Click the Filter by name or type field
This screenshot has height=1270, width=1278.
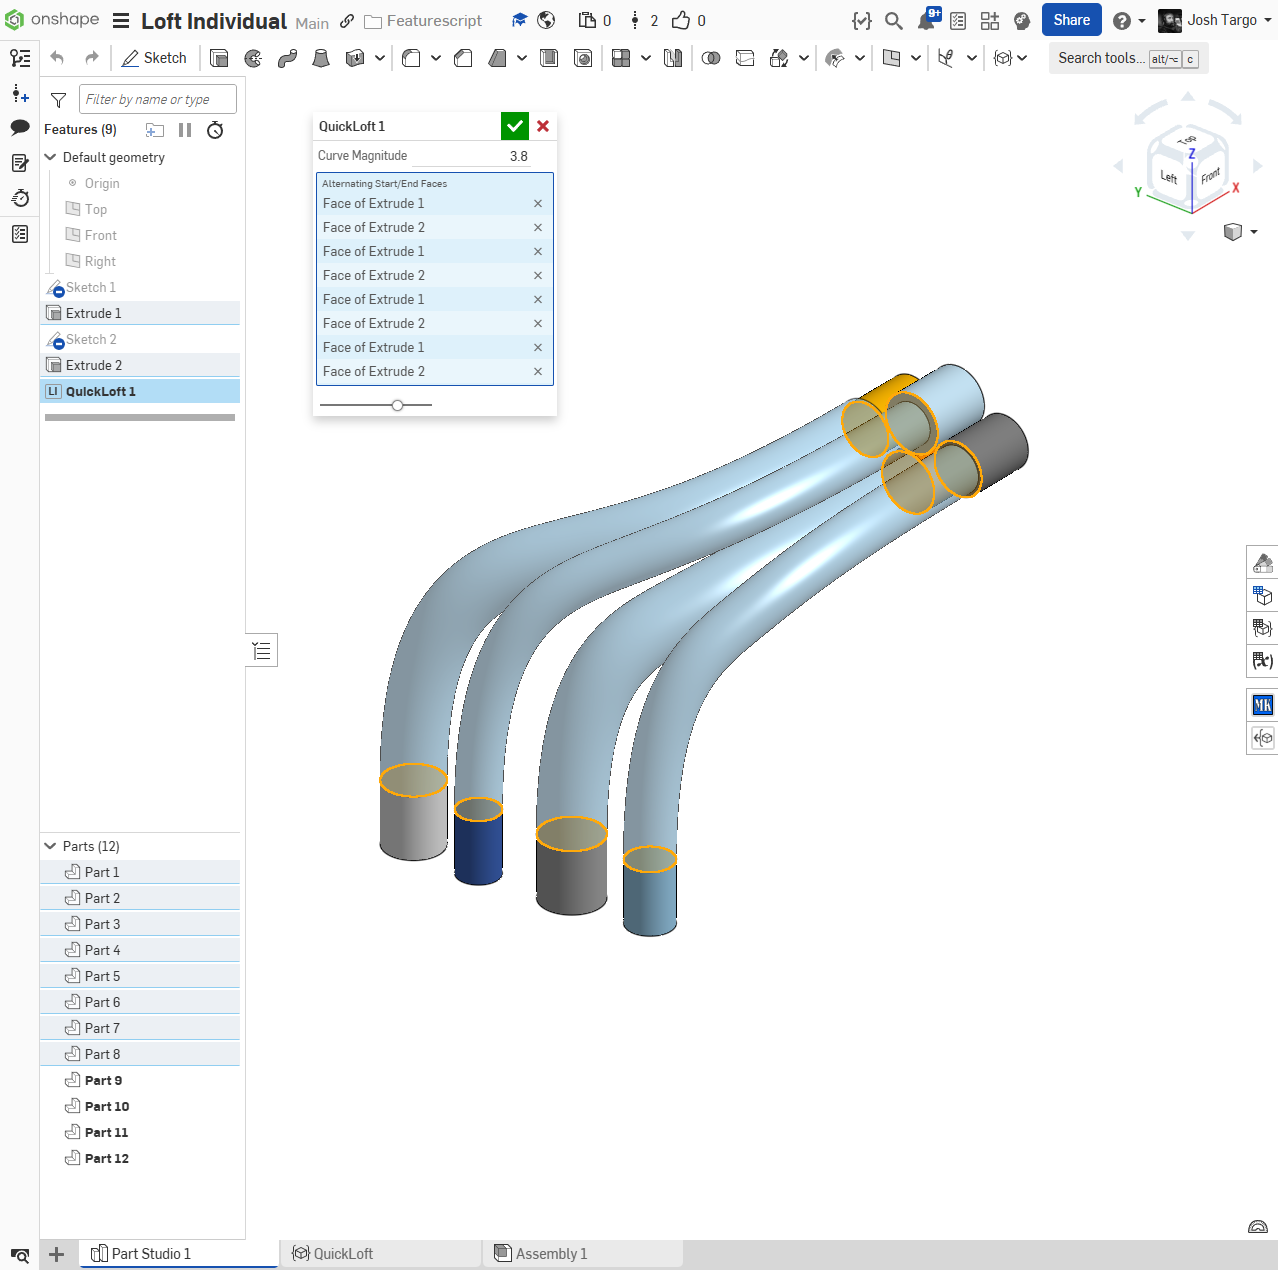158,99
